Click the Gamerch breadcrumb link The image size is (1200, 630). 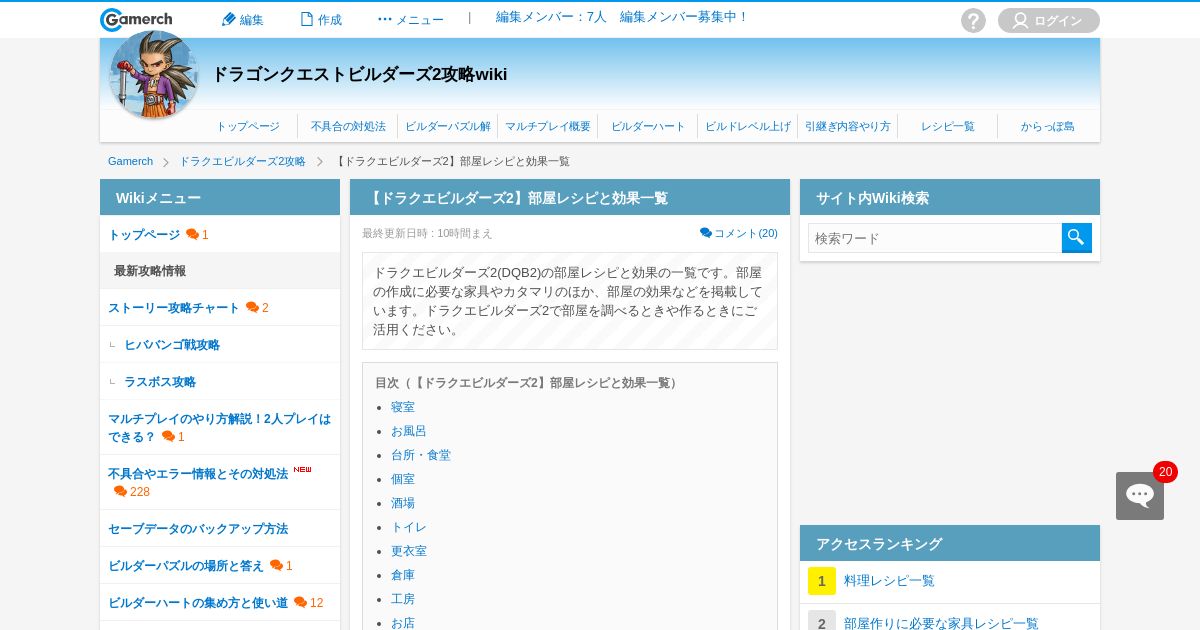pos(130,161)
